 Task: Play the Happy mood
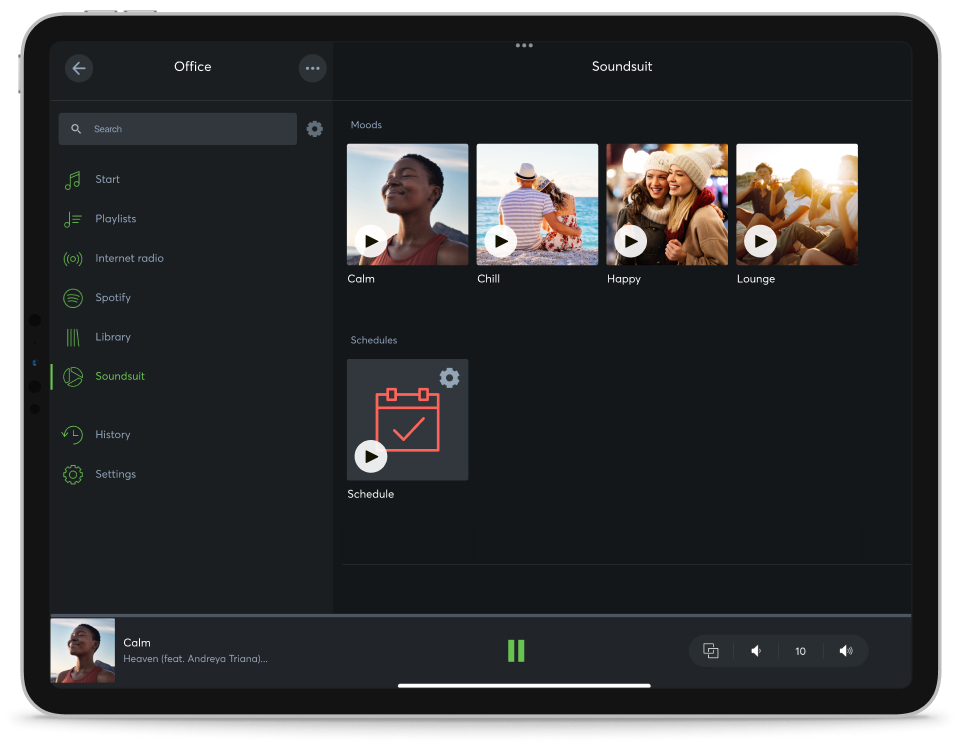pos(630,241)
